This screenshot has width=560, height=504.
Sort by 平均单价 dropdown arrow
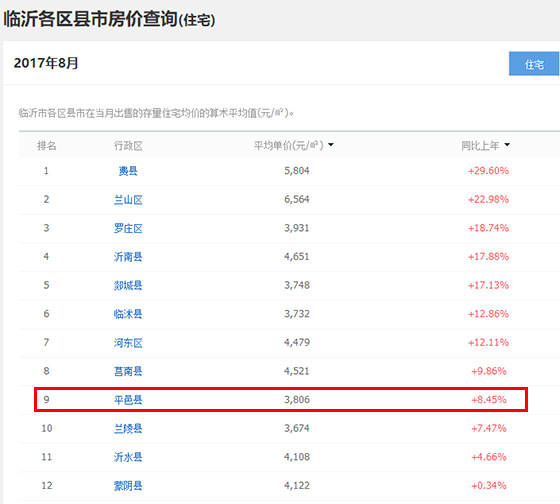[x=331, y=145]
